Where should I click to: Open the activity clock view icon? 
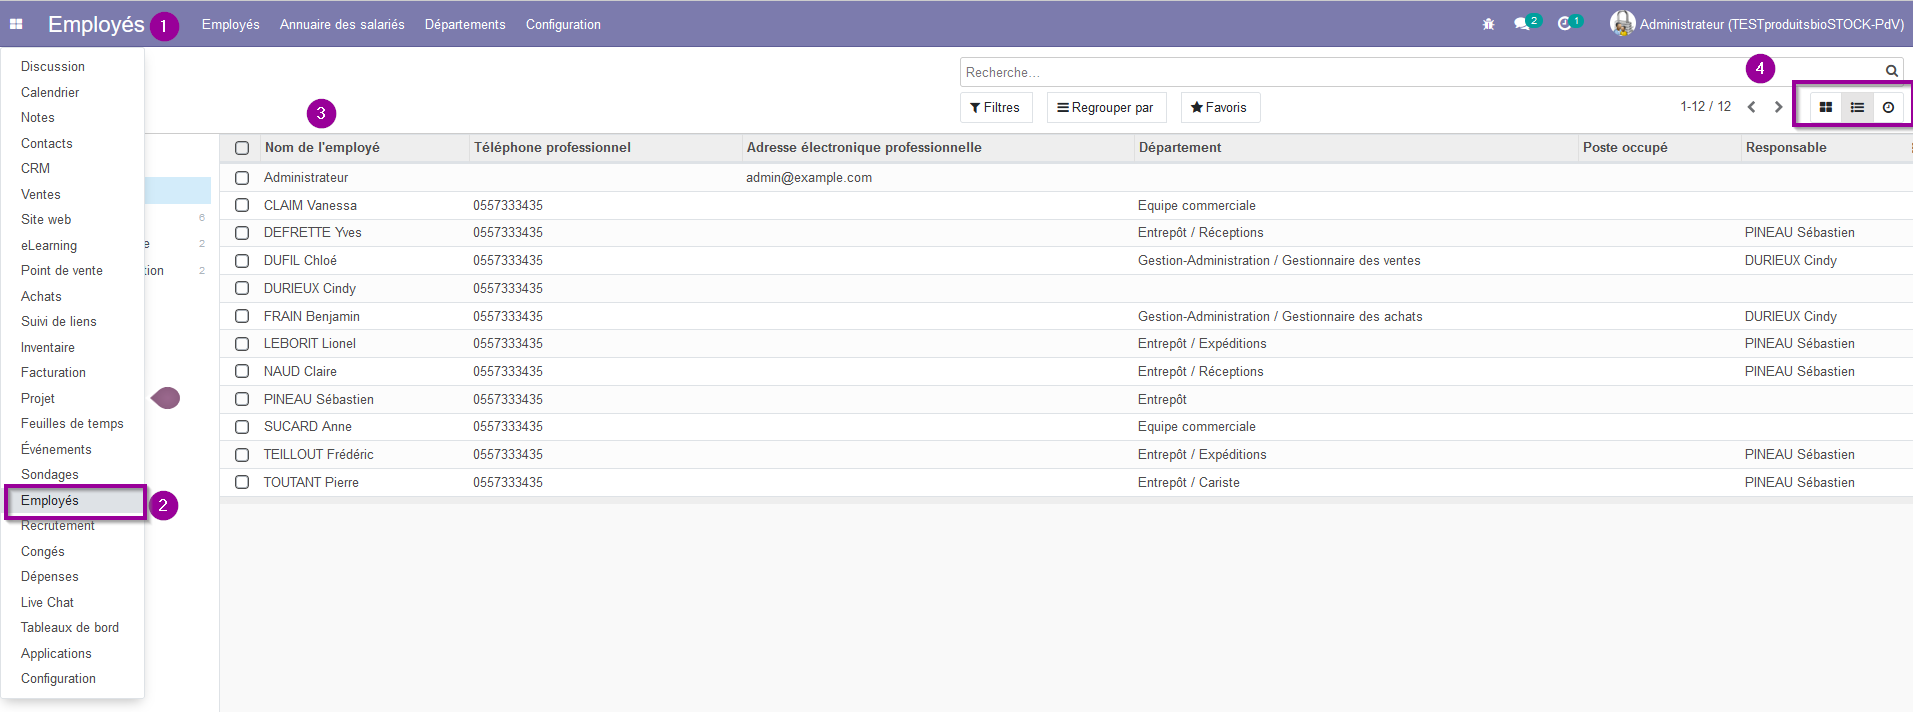pos(1888,107)
